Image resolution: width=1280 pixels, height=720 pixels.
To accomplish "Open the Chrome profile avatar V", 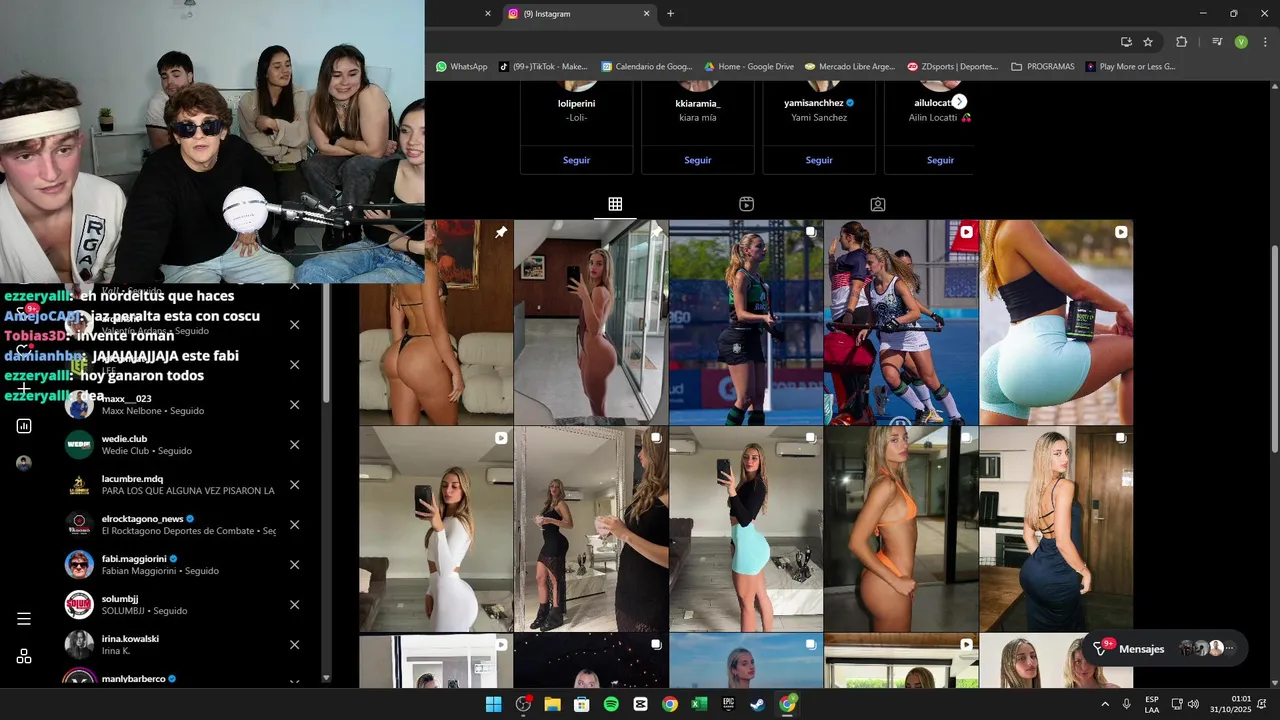I will pyautogui.click(x=1241, y=42).
